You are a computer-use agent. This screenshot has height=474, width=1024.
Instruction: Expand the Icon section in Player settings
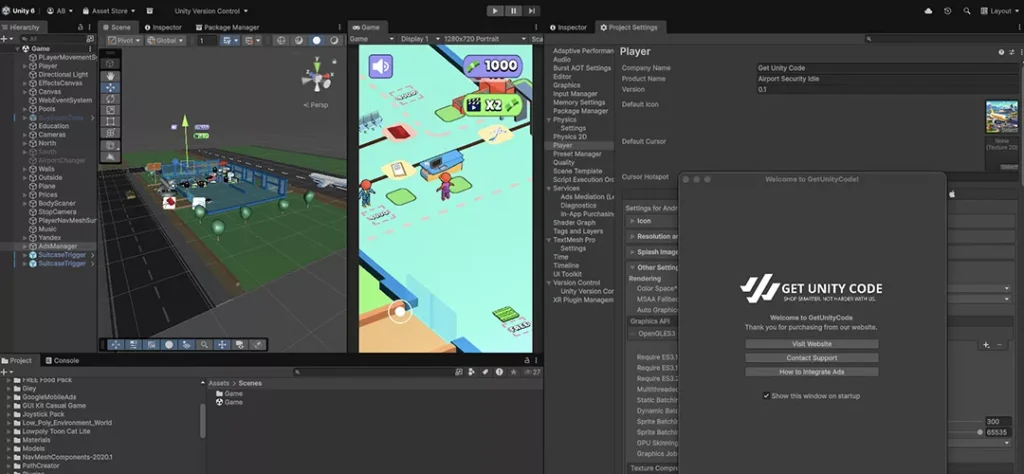(632, 221)
